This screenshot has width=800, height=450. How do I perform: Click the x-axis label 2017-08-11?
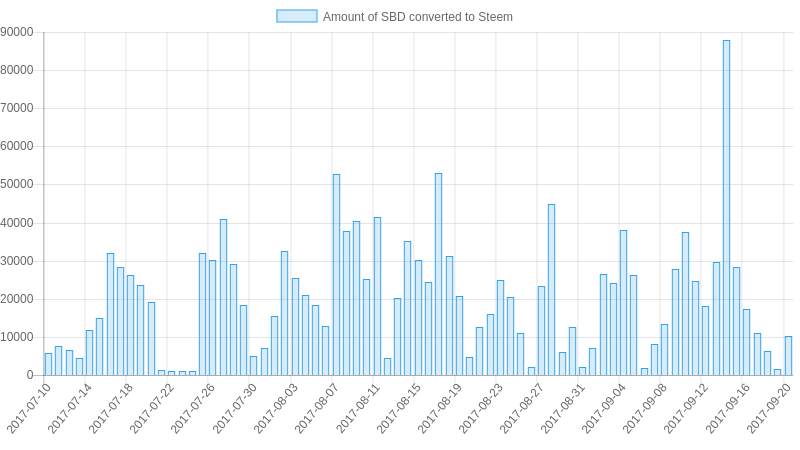pyautogui.click(x=358, y=409)
